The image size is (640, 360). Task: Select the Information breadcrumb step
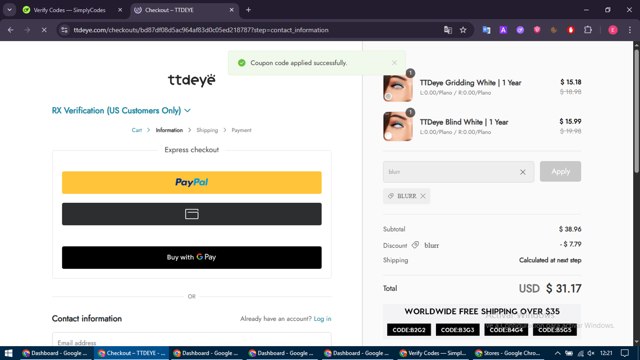click(x=169, y=130)
